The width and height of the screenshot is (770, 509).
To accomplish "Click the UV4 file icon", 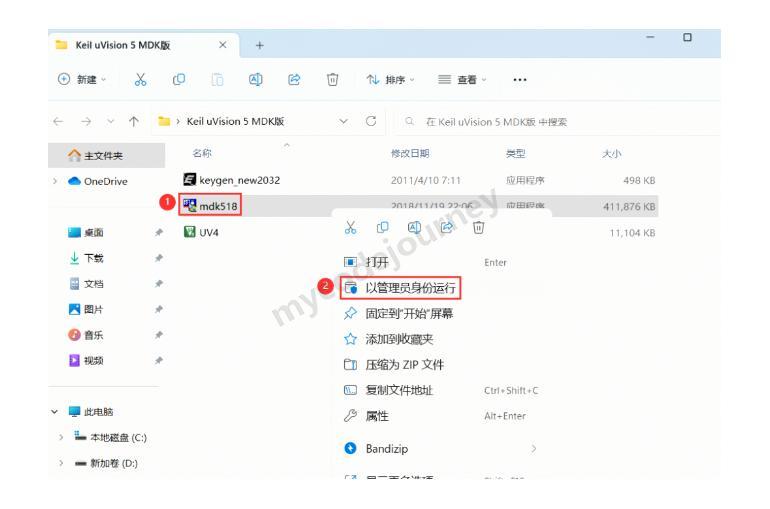I will click(189, 232).
